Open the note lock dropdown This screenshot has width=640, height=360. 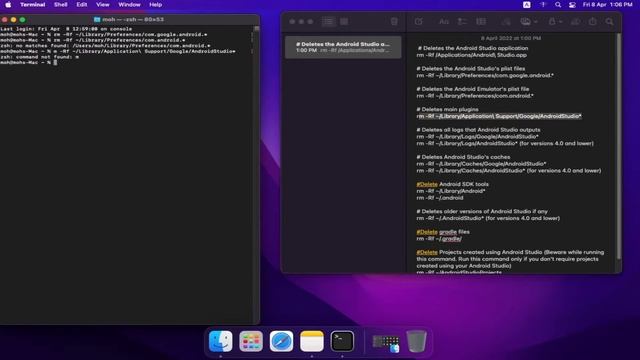pyautogui.click(x=555, y=22)
